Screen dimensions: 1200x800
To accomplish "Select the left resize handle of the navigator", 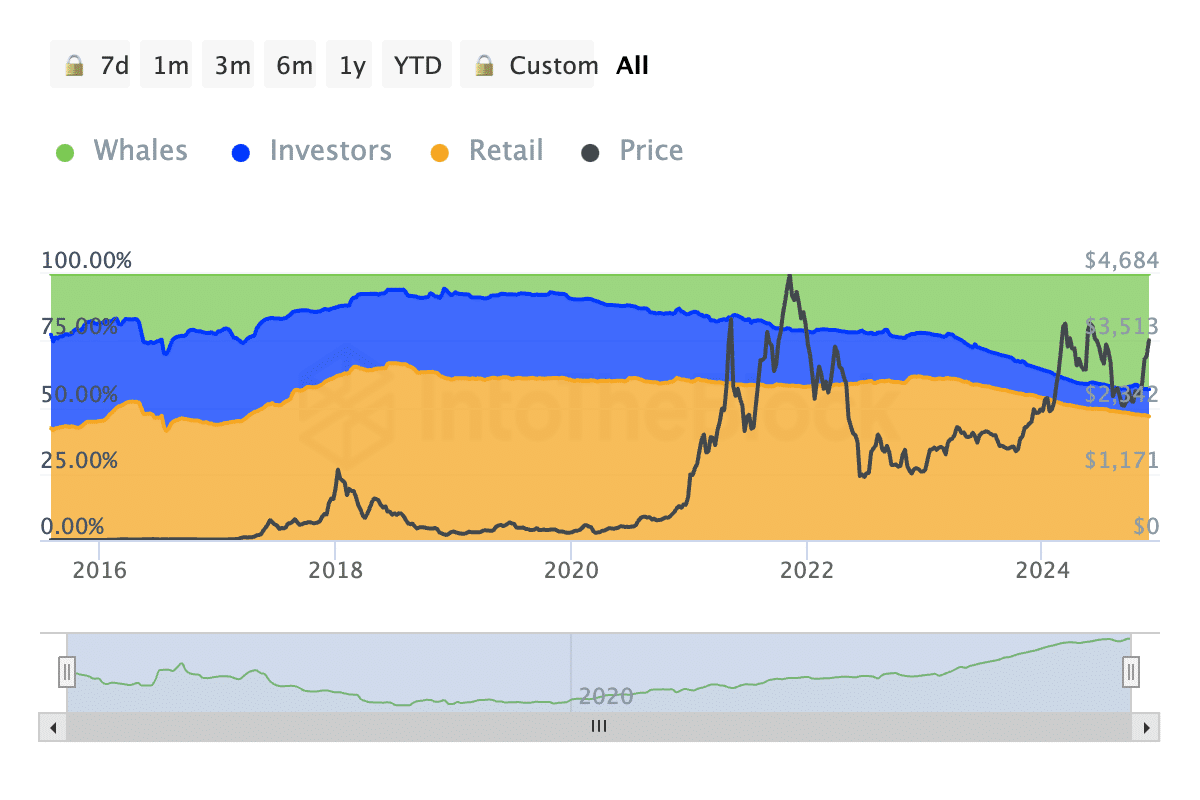I will tap(66, 673).
